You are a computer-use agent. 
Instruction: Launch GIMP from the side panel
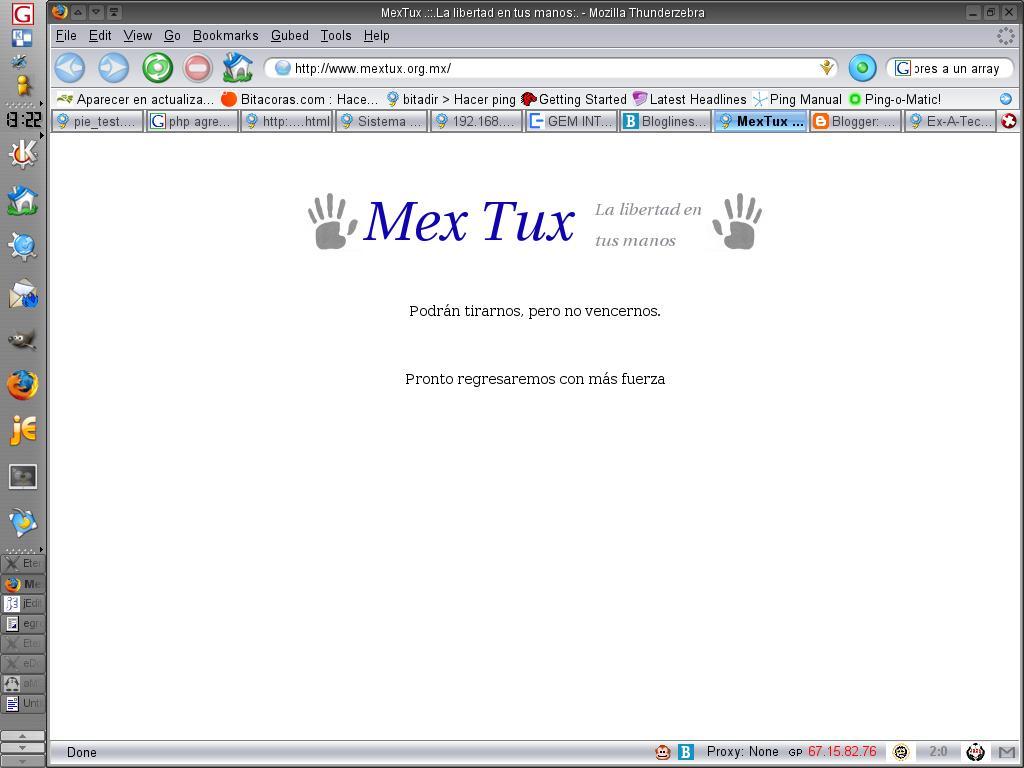point(23,339)
